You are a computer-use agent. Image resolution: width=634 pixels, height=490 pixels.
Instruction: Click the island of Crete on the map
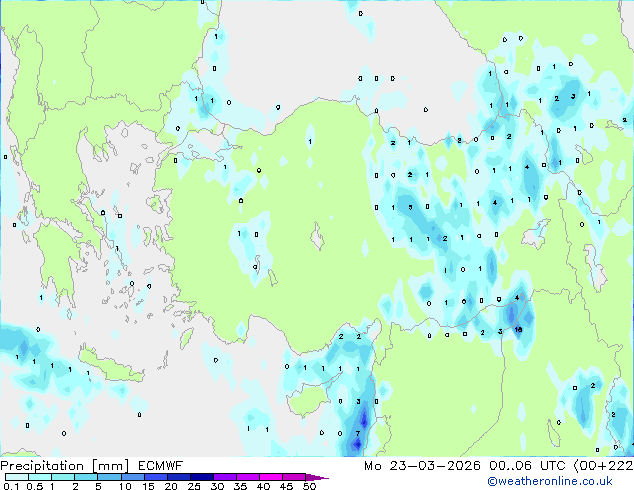click(110, 367)
